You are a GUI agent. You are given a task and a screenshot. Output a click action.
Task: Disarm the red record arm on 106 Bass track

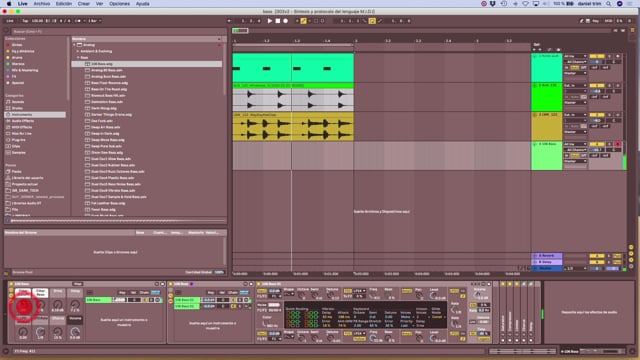[618, 144]
